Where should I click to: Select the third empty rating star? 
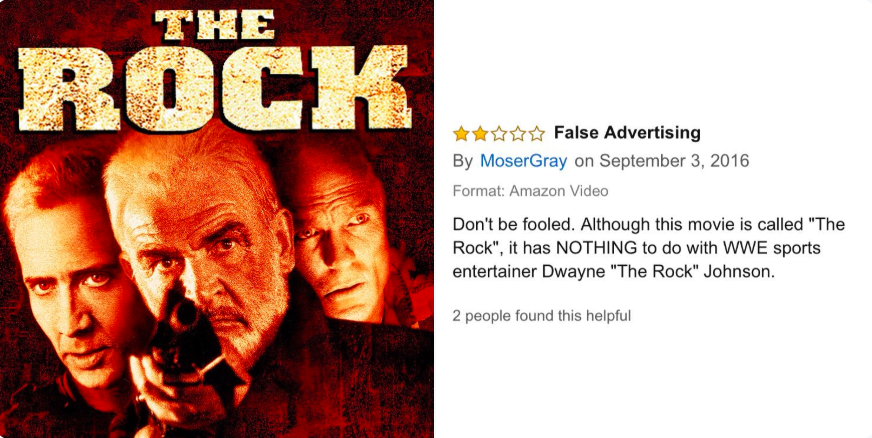[499, 134]
